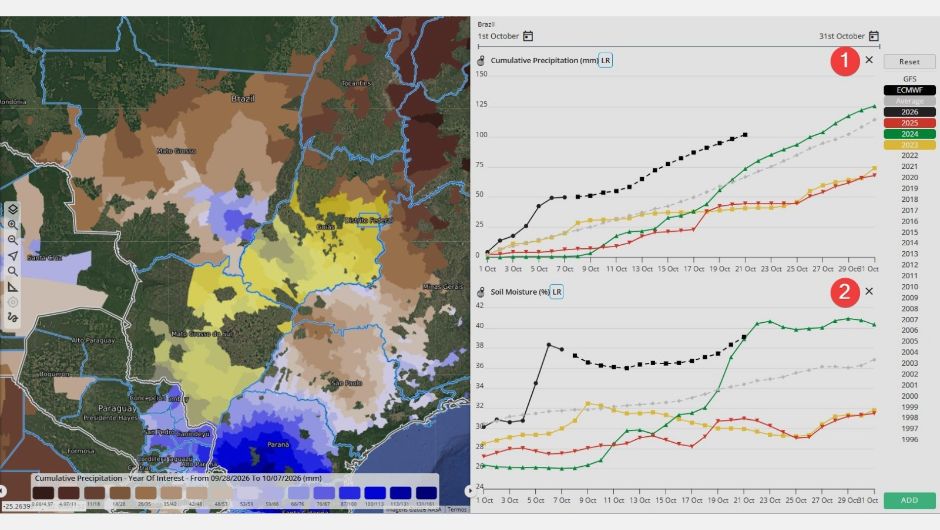This screenshot has width=940, height=530.
Task: Click the darkest brown legend swatch
Action: [43, 493]
